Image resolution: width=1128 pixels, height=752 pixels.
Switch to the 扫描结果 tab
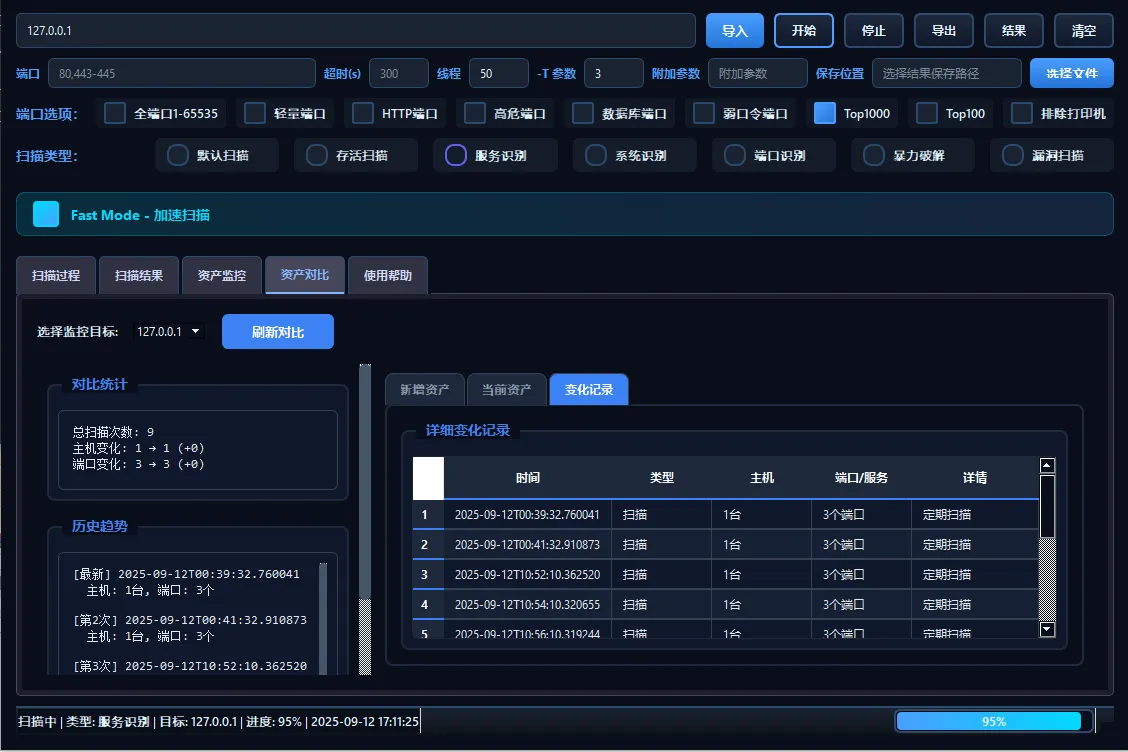138,275
